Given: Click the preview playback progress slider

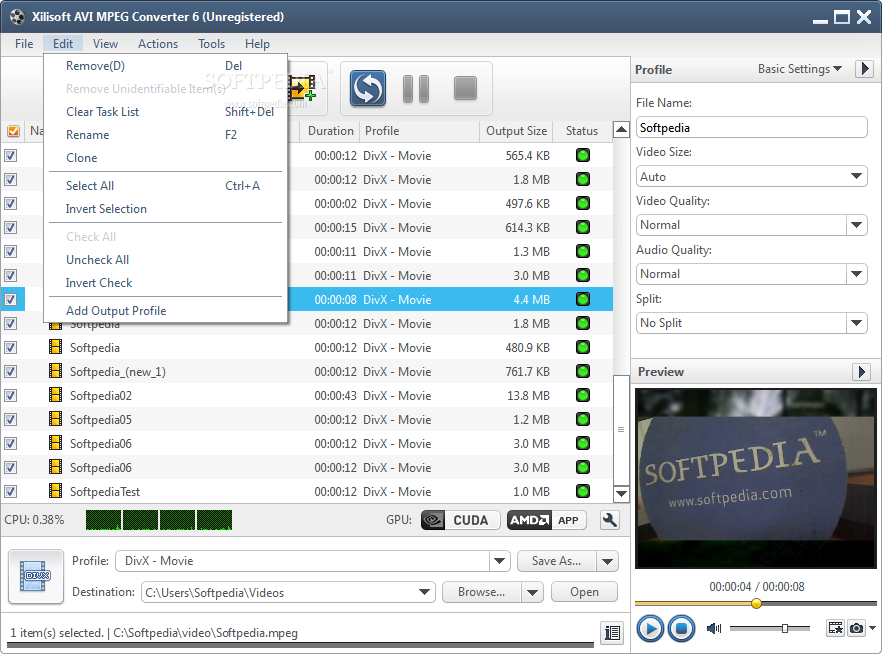Looking at the screenshot, I should [x=755, y=603].
